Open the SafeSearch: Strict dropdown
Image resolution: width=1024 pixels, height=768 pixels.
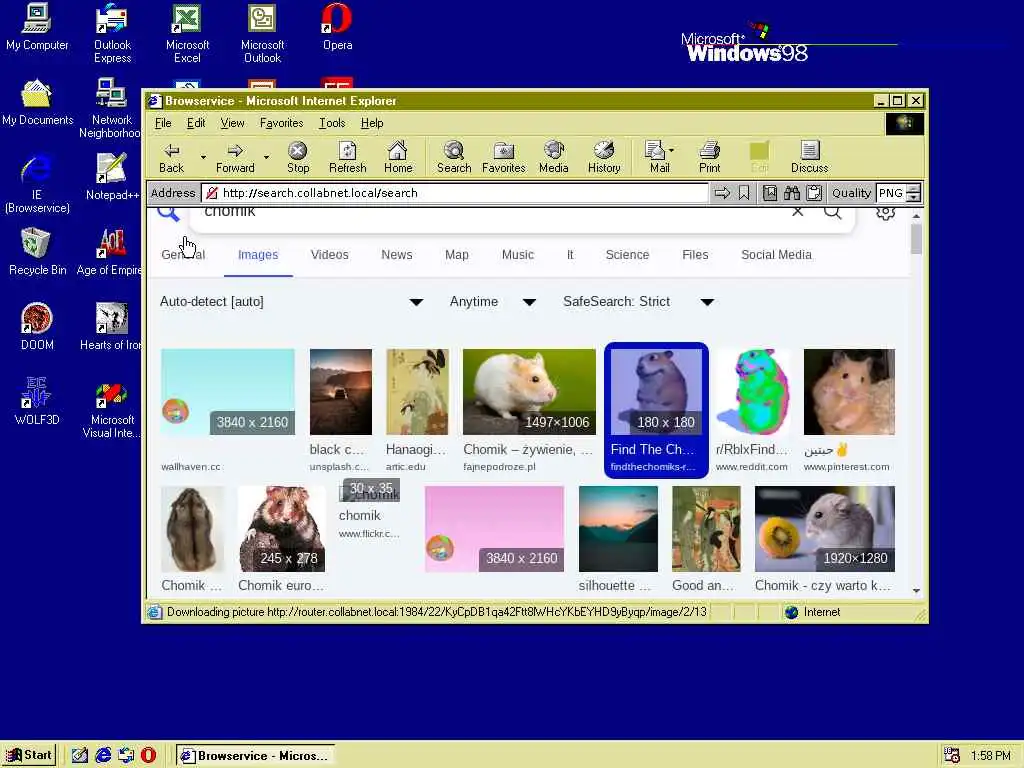[638, 302]
